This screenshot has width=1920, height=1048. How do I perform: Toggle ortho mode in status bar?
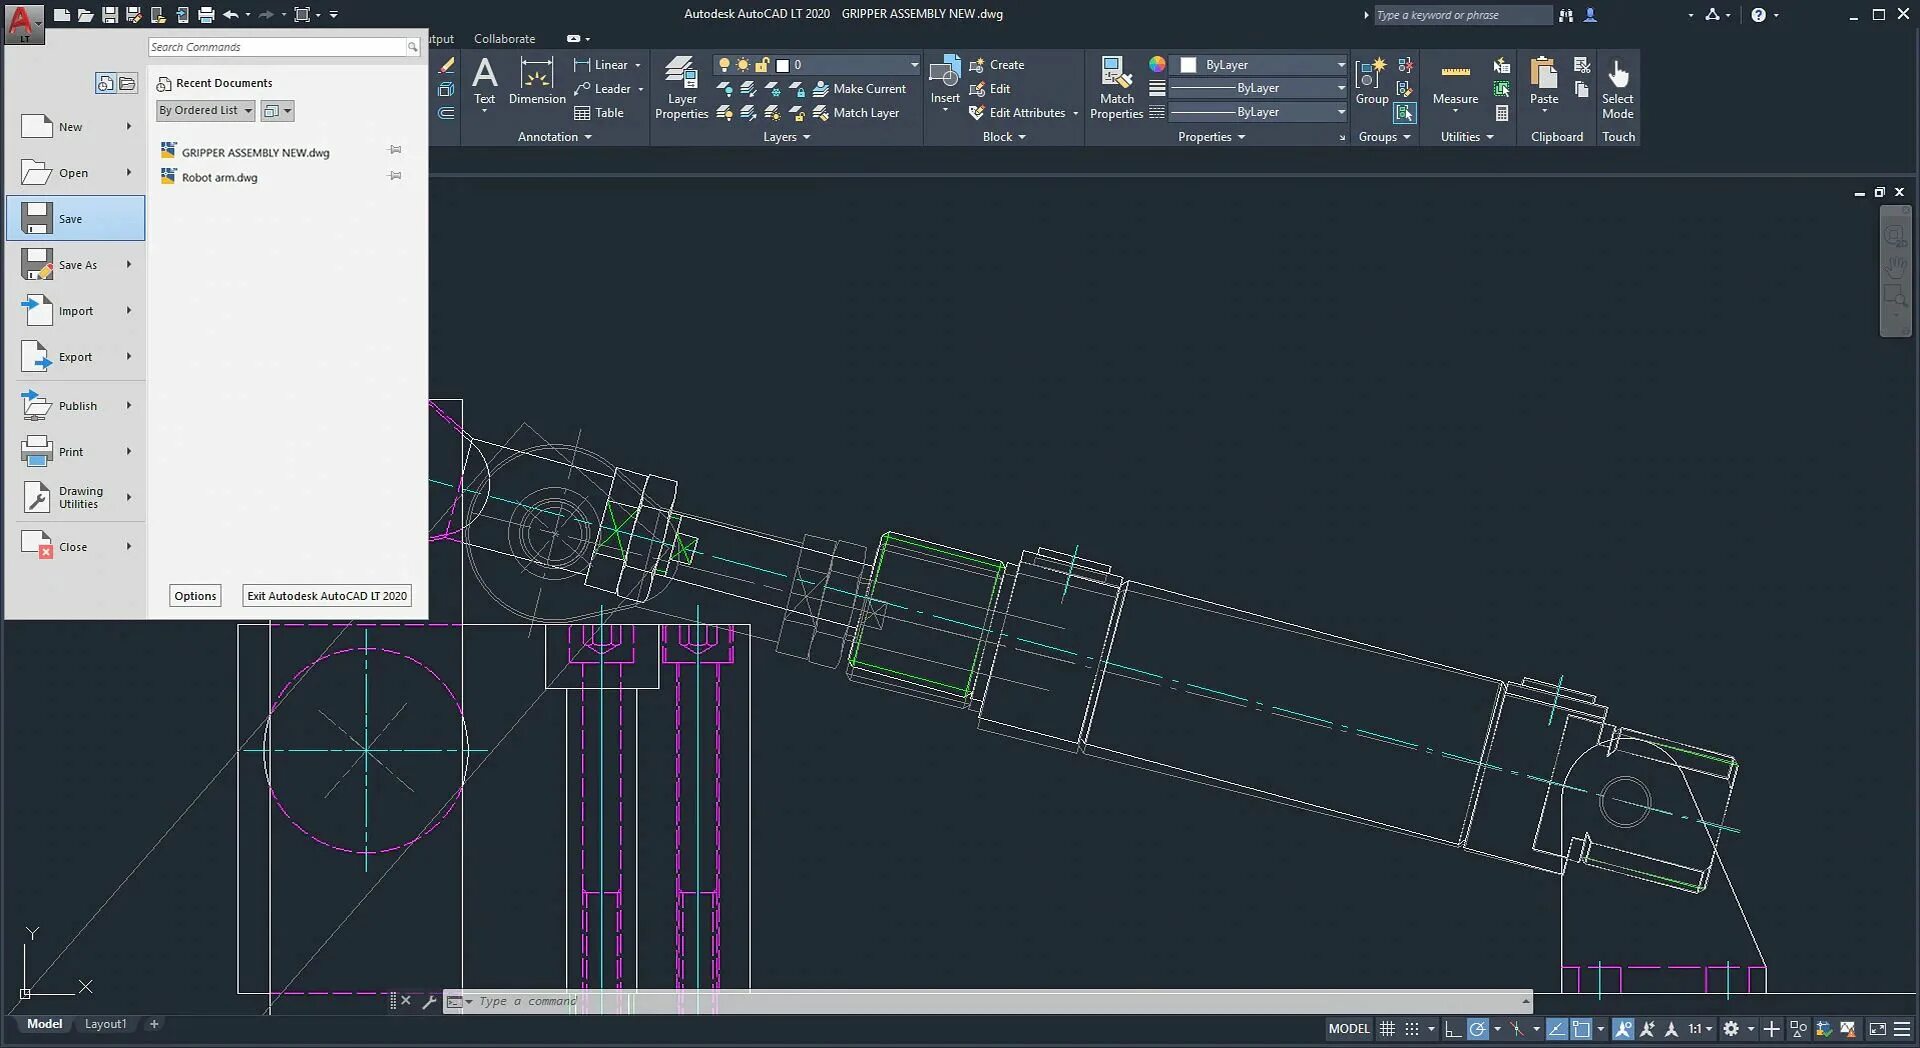(x=1453, y=1028)
